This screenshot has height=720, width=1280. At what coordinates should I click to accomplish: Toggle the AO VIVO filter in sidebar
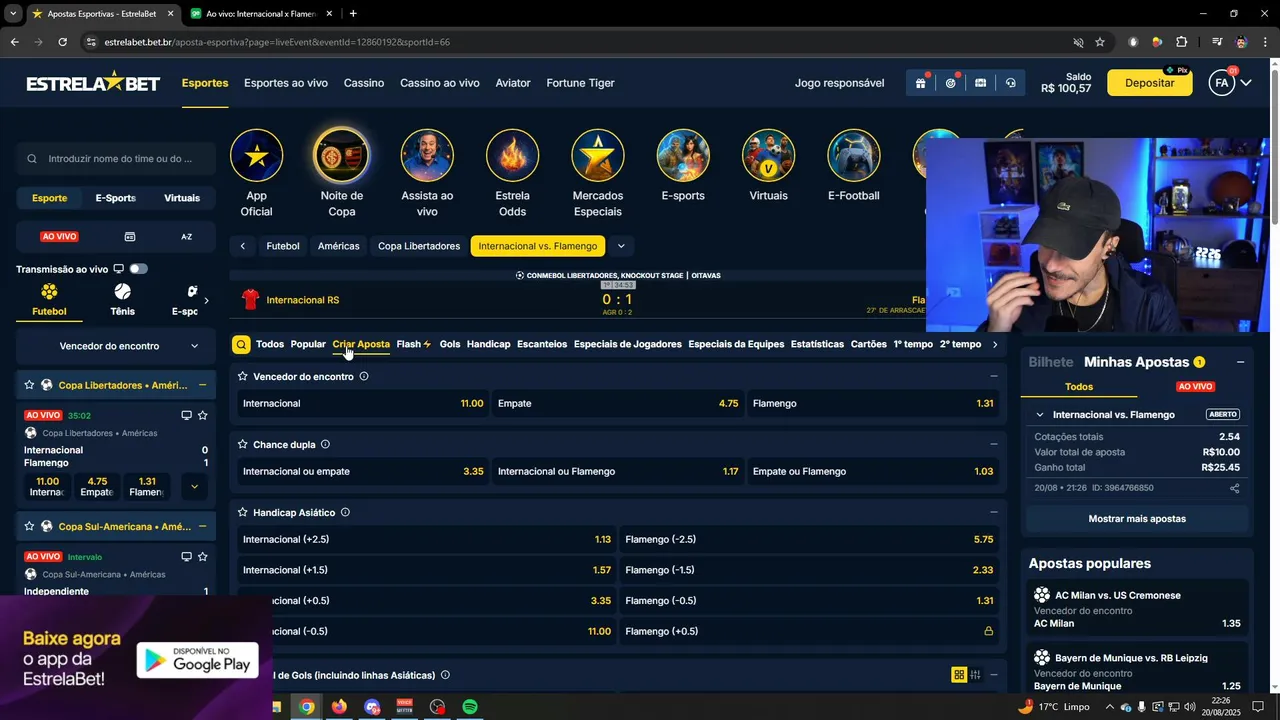(59, 237)
